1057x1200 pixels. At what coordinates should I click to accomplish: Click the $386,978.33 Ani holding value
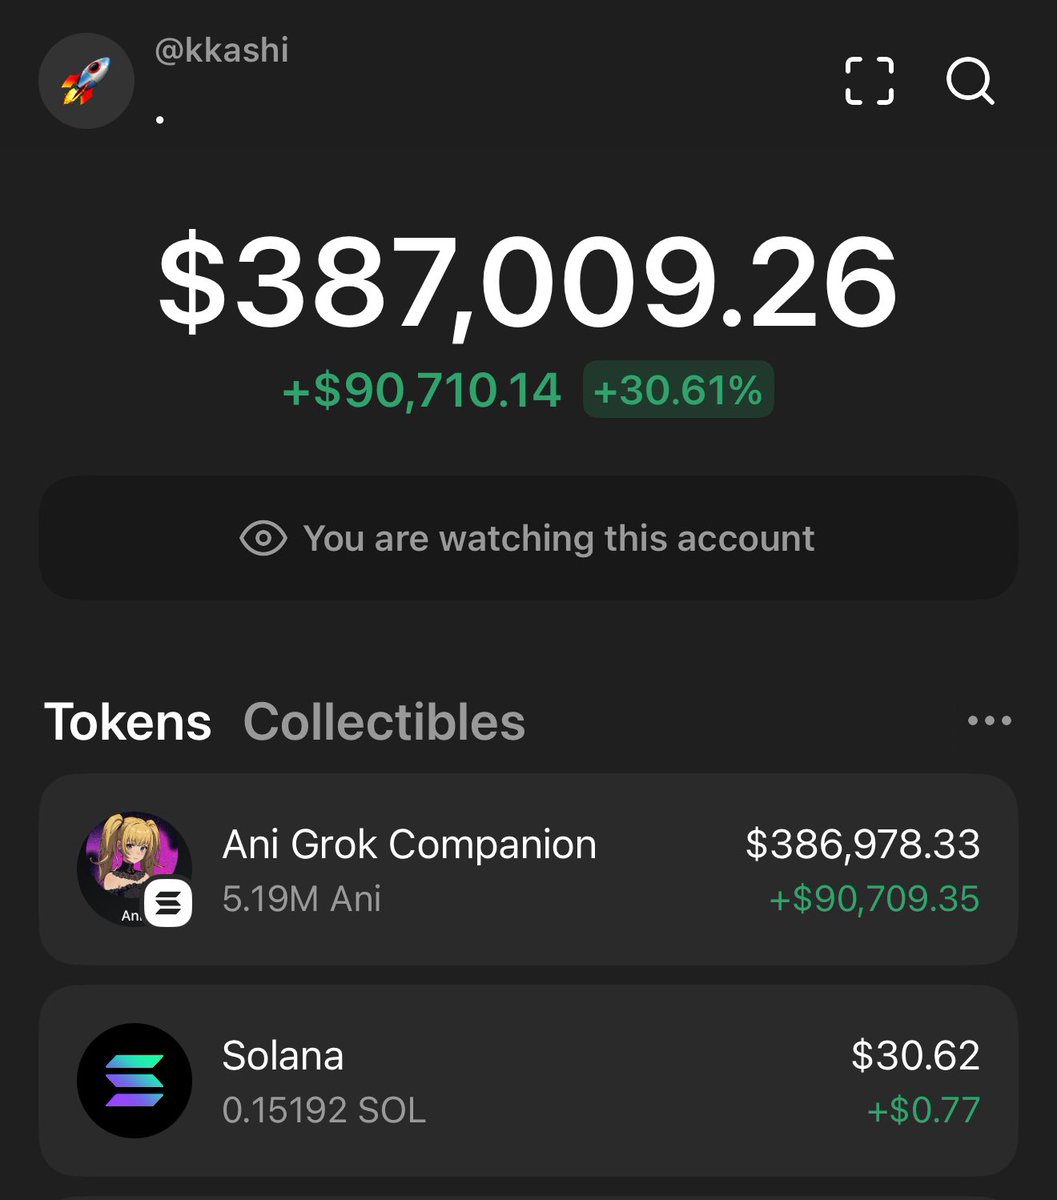862,845
